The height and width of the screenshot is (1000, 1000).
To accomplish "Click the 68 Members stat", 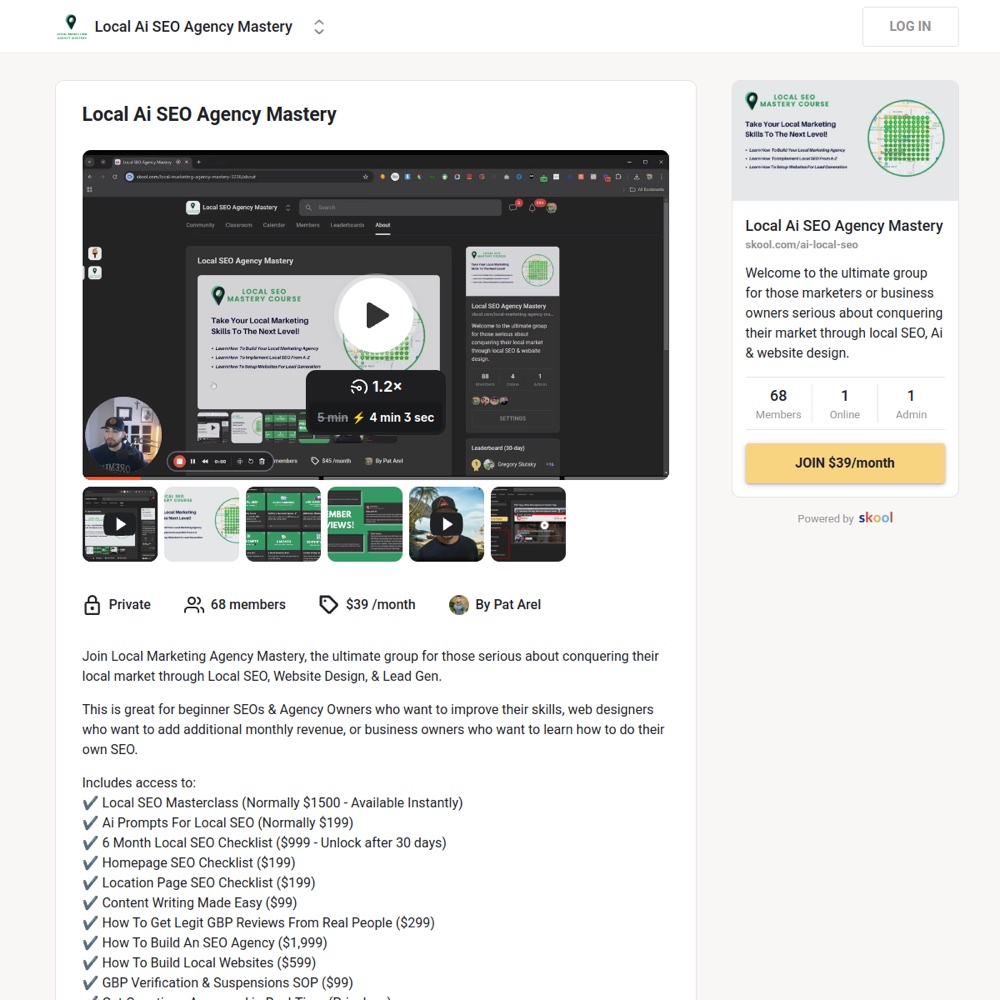I will (x=778, y=404).
